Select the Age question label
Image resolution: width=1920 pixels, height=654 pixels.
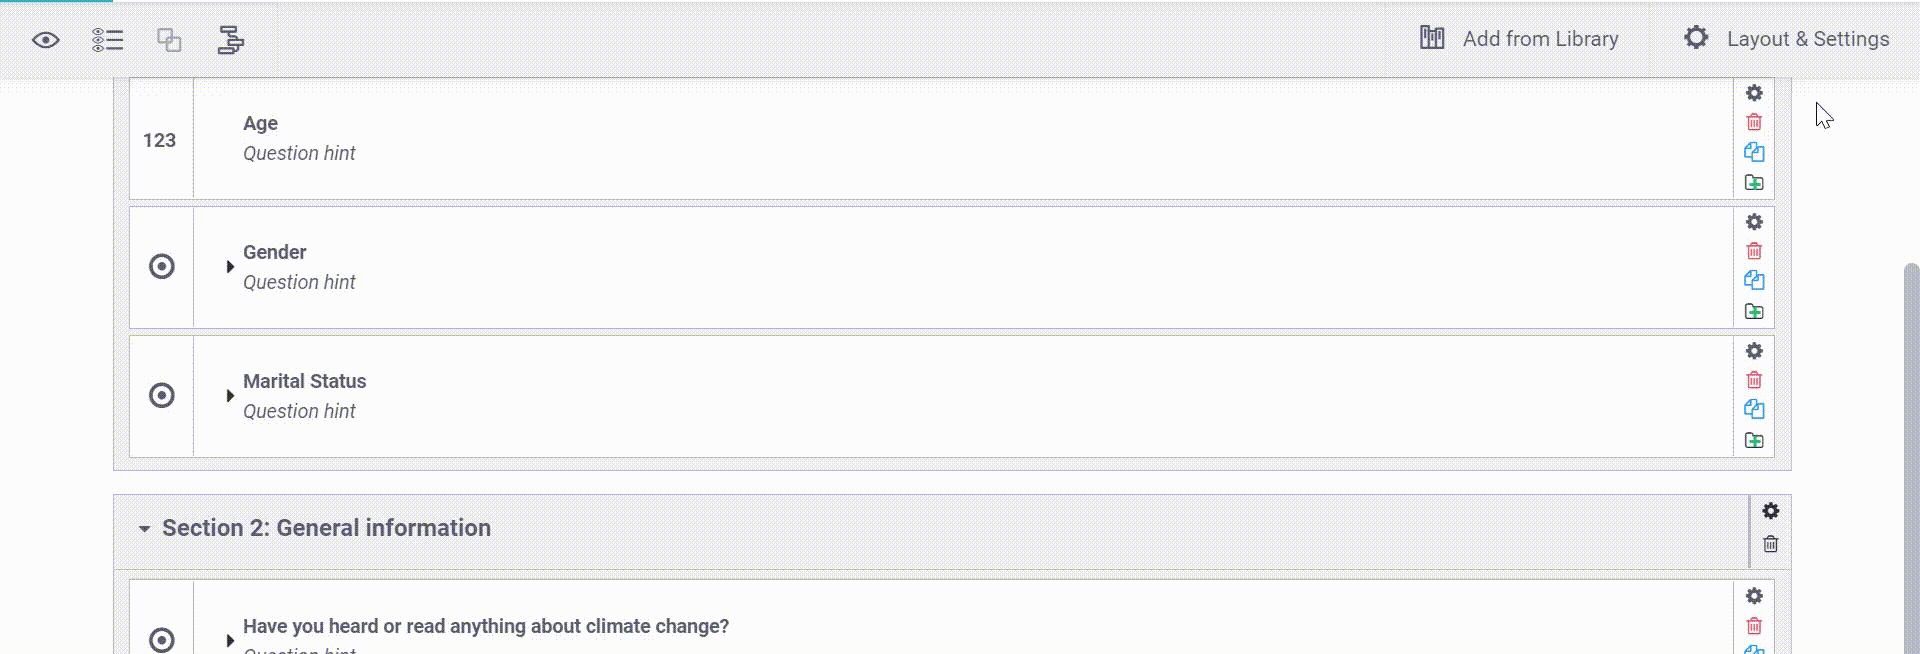[260, 123]
